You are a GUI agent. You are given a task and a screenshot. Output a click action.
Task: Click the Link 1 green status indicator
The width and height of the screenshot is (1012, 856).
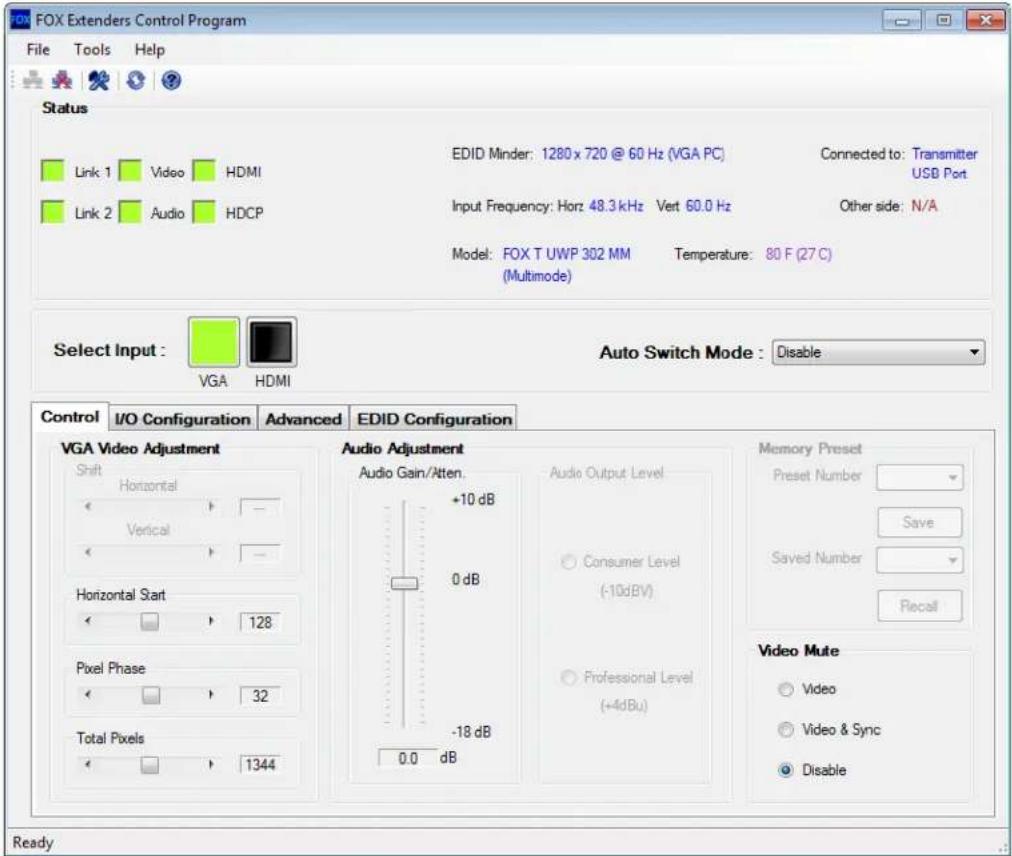(x=52, y=171)
